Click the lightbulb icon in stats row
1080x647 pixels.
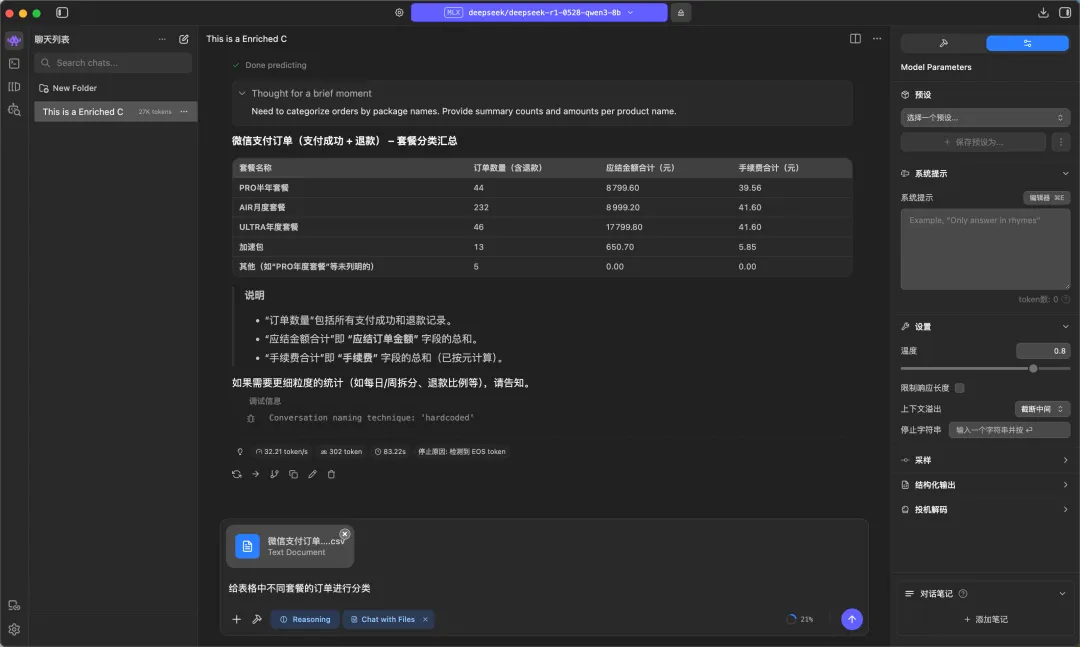[x=240, y=452]
